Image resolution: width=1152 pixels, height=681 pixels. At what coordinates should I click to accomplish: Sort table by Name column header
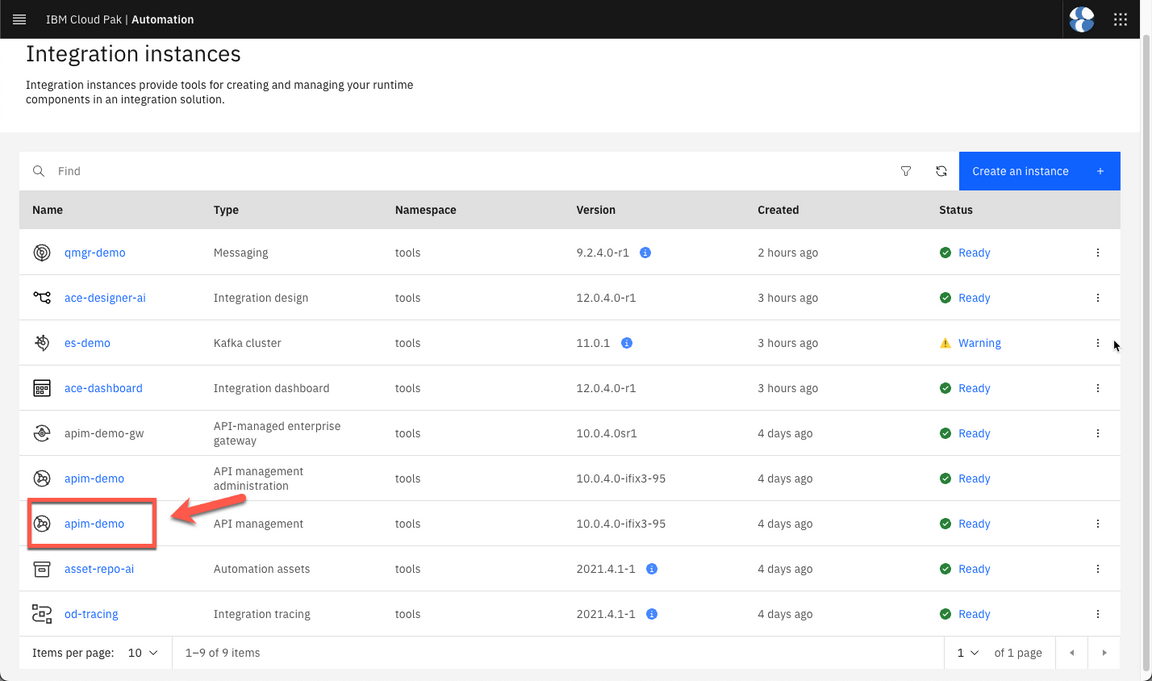[48, 210]
